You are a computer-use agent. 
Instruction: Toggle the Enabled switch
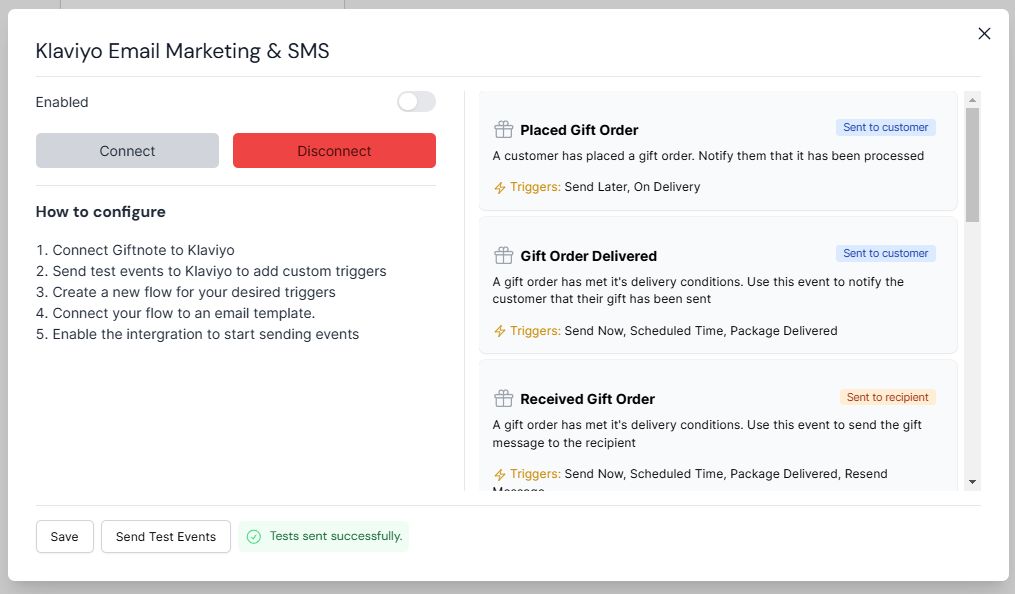(416, 102)
